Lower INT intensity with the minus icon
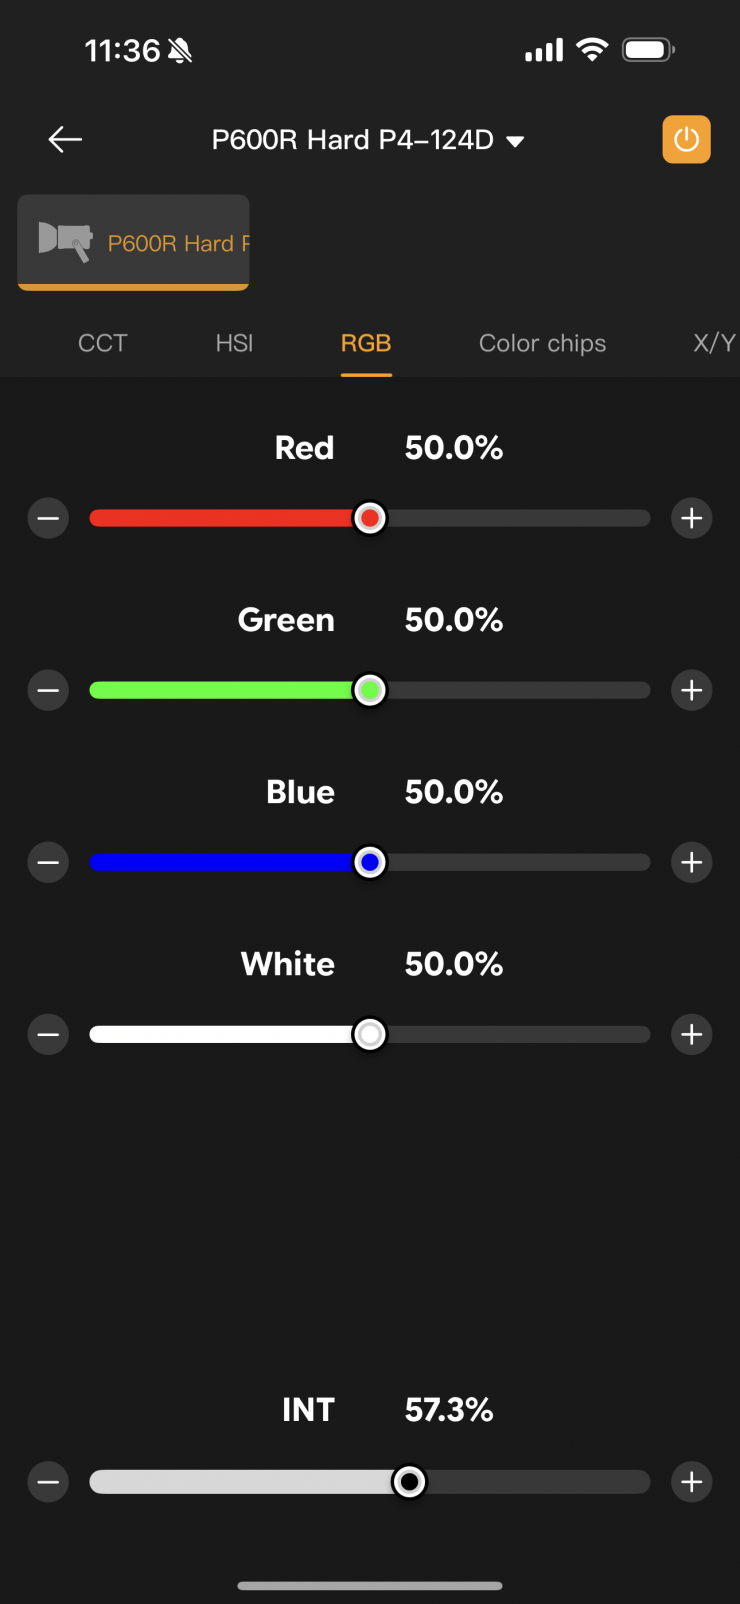740x1604 pixels. click(x=48, y=1482)
